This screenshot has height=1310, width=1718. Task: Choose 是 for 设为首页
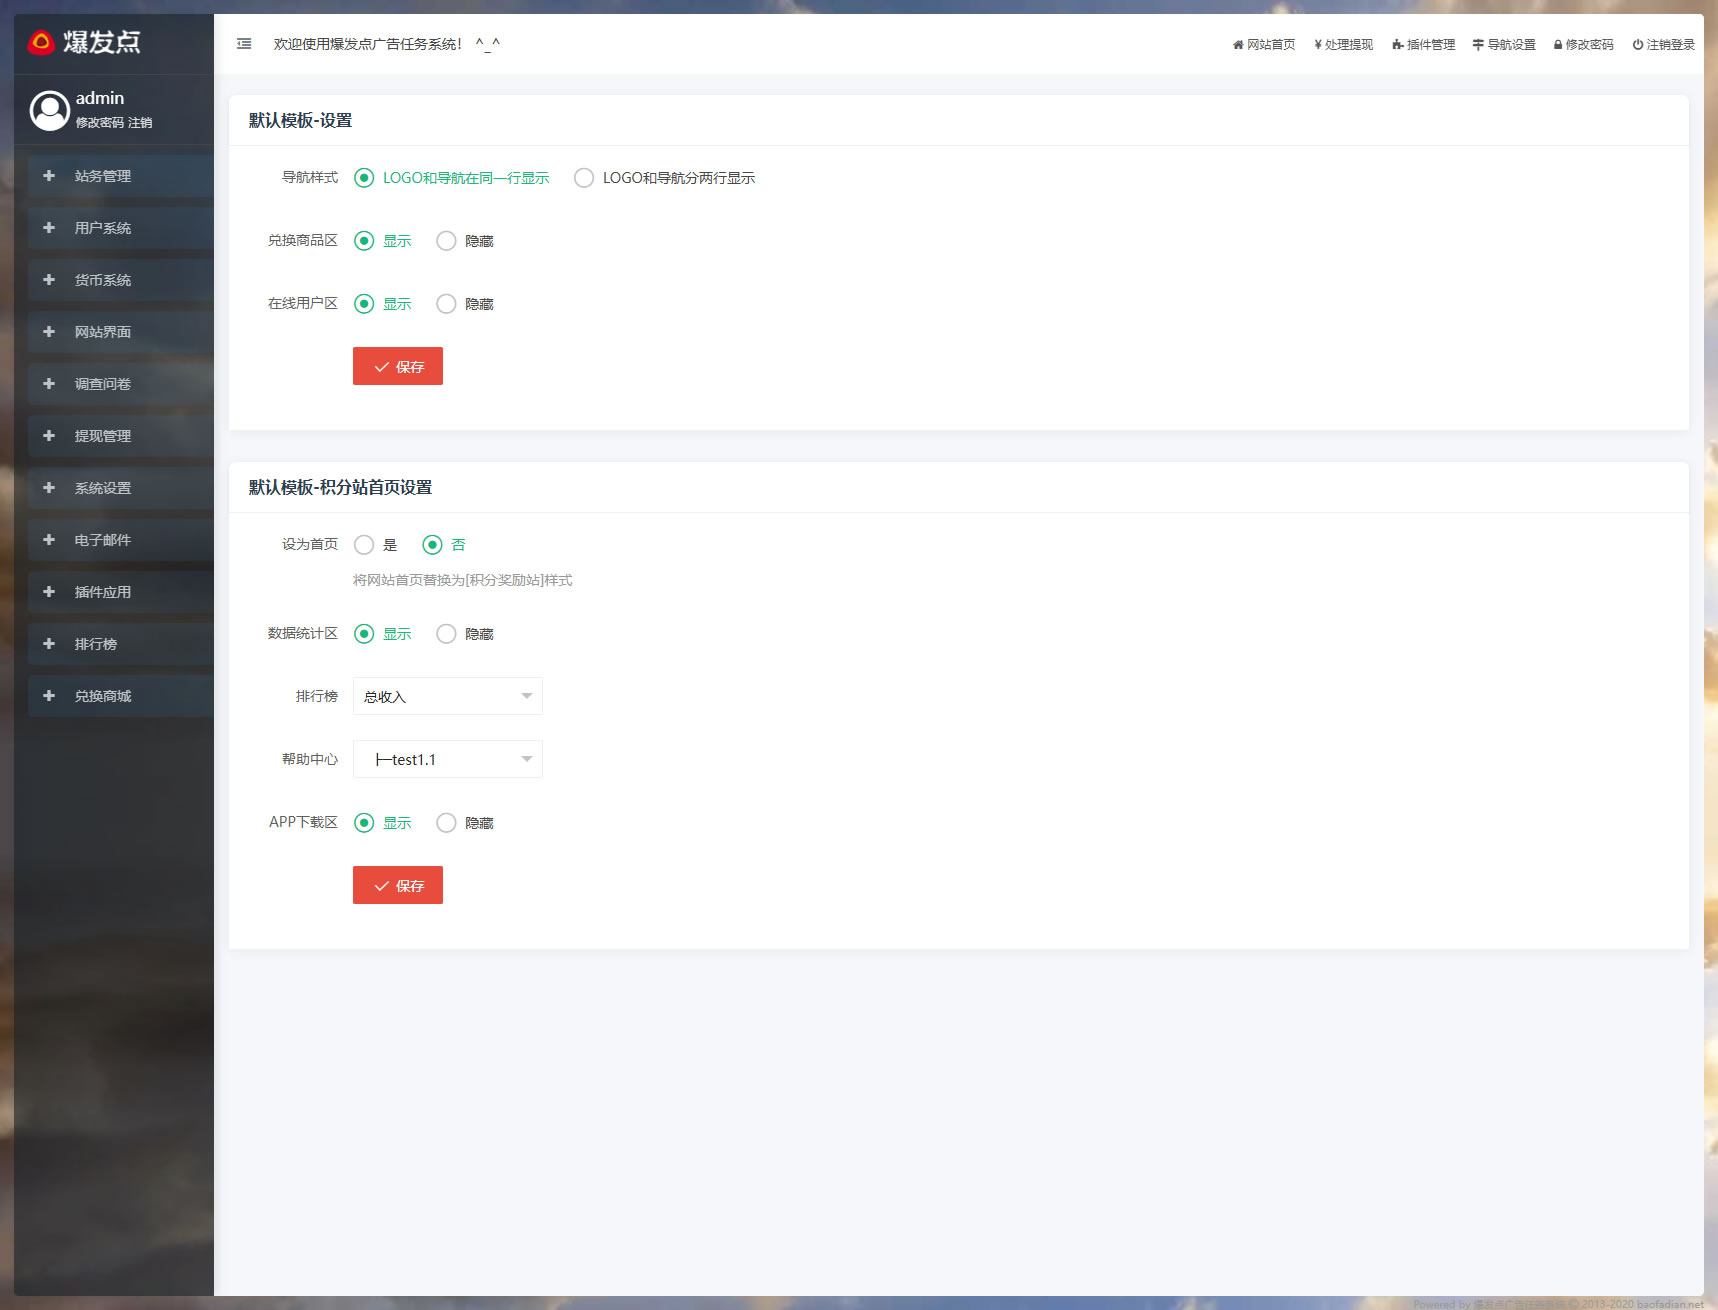coord(364,545)
